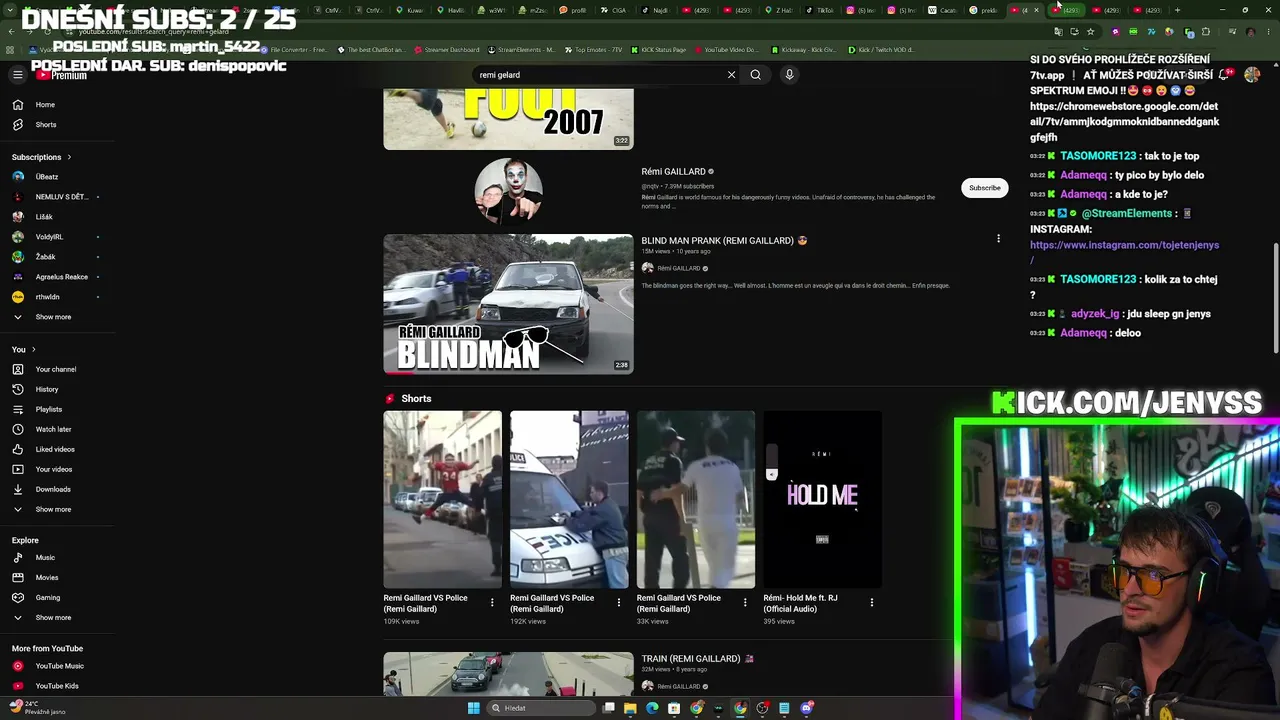
Task: Open Your channel page
Action: (58, 369)
